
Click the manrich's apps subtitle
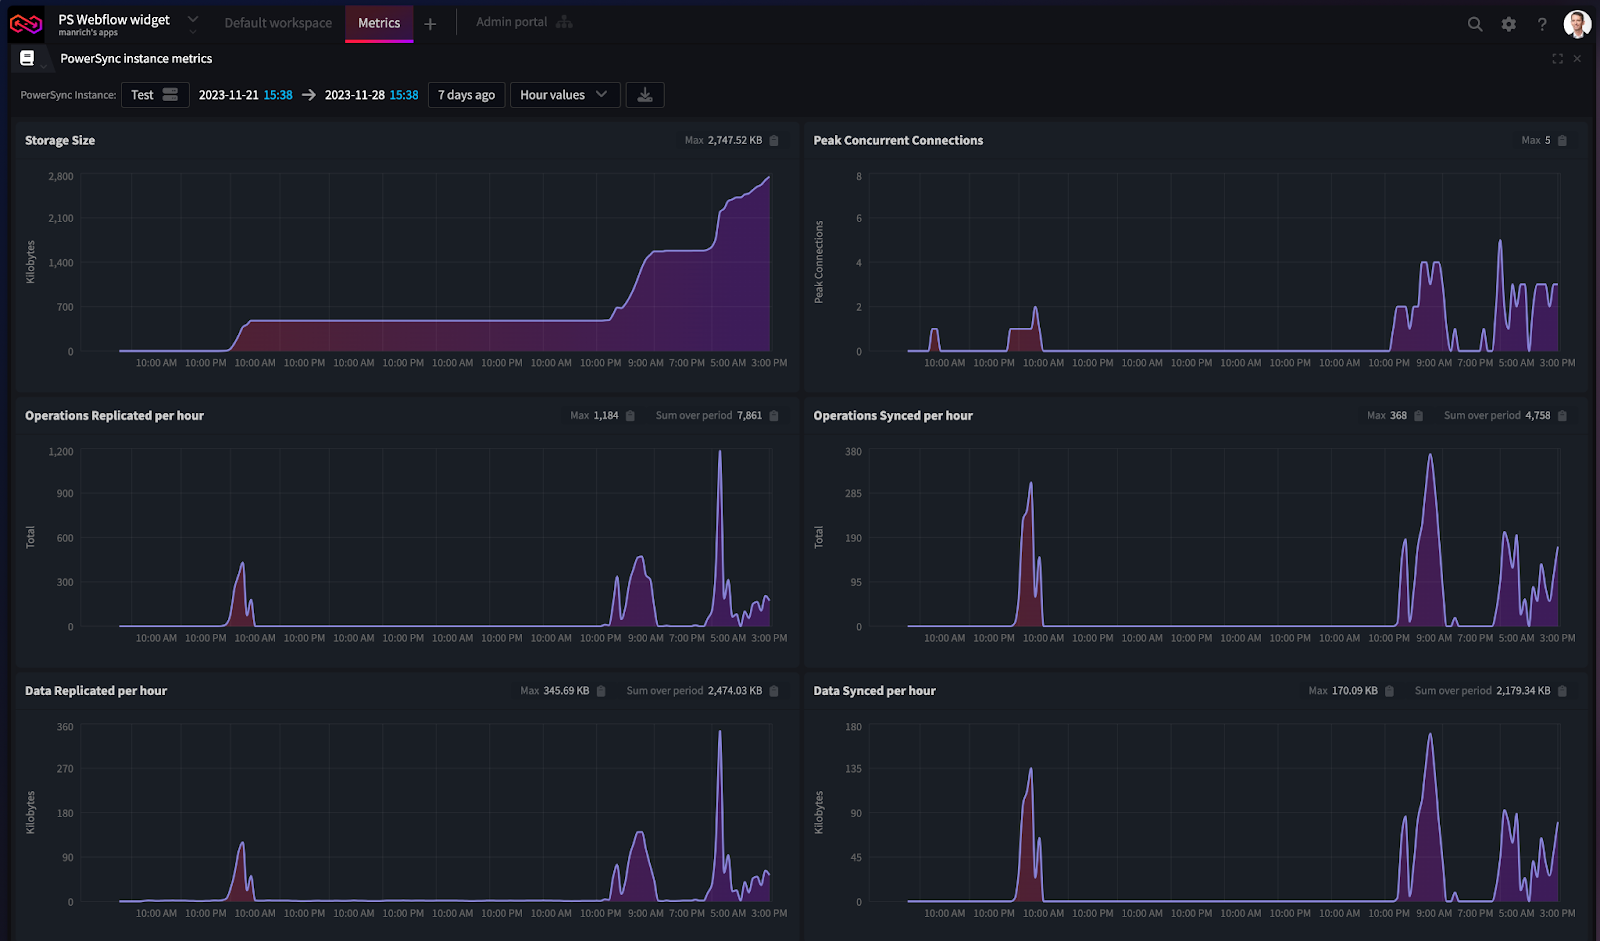click(x=88, y=33)
